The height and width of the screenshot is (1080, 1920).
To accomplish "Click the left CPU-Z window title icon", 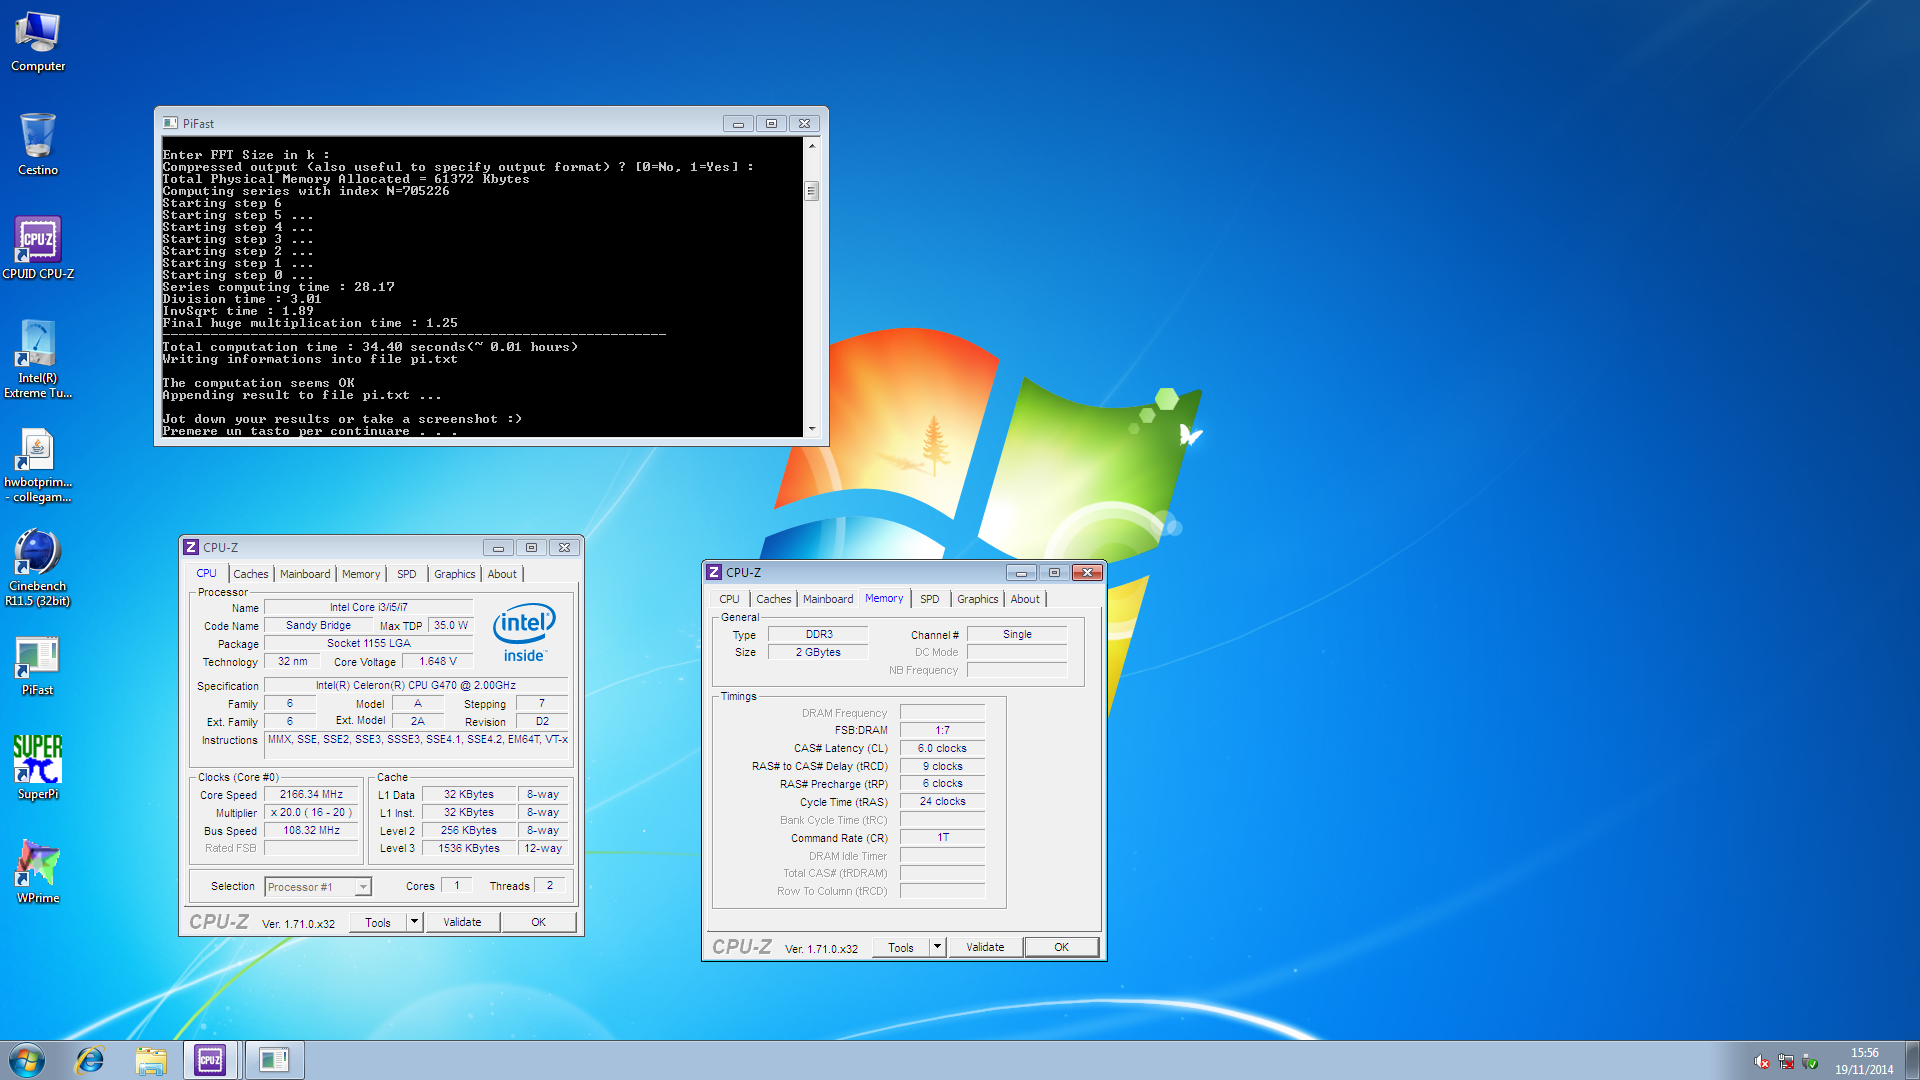I will 191,547.
